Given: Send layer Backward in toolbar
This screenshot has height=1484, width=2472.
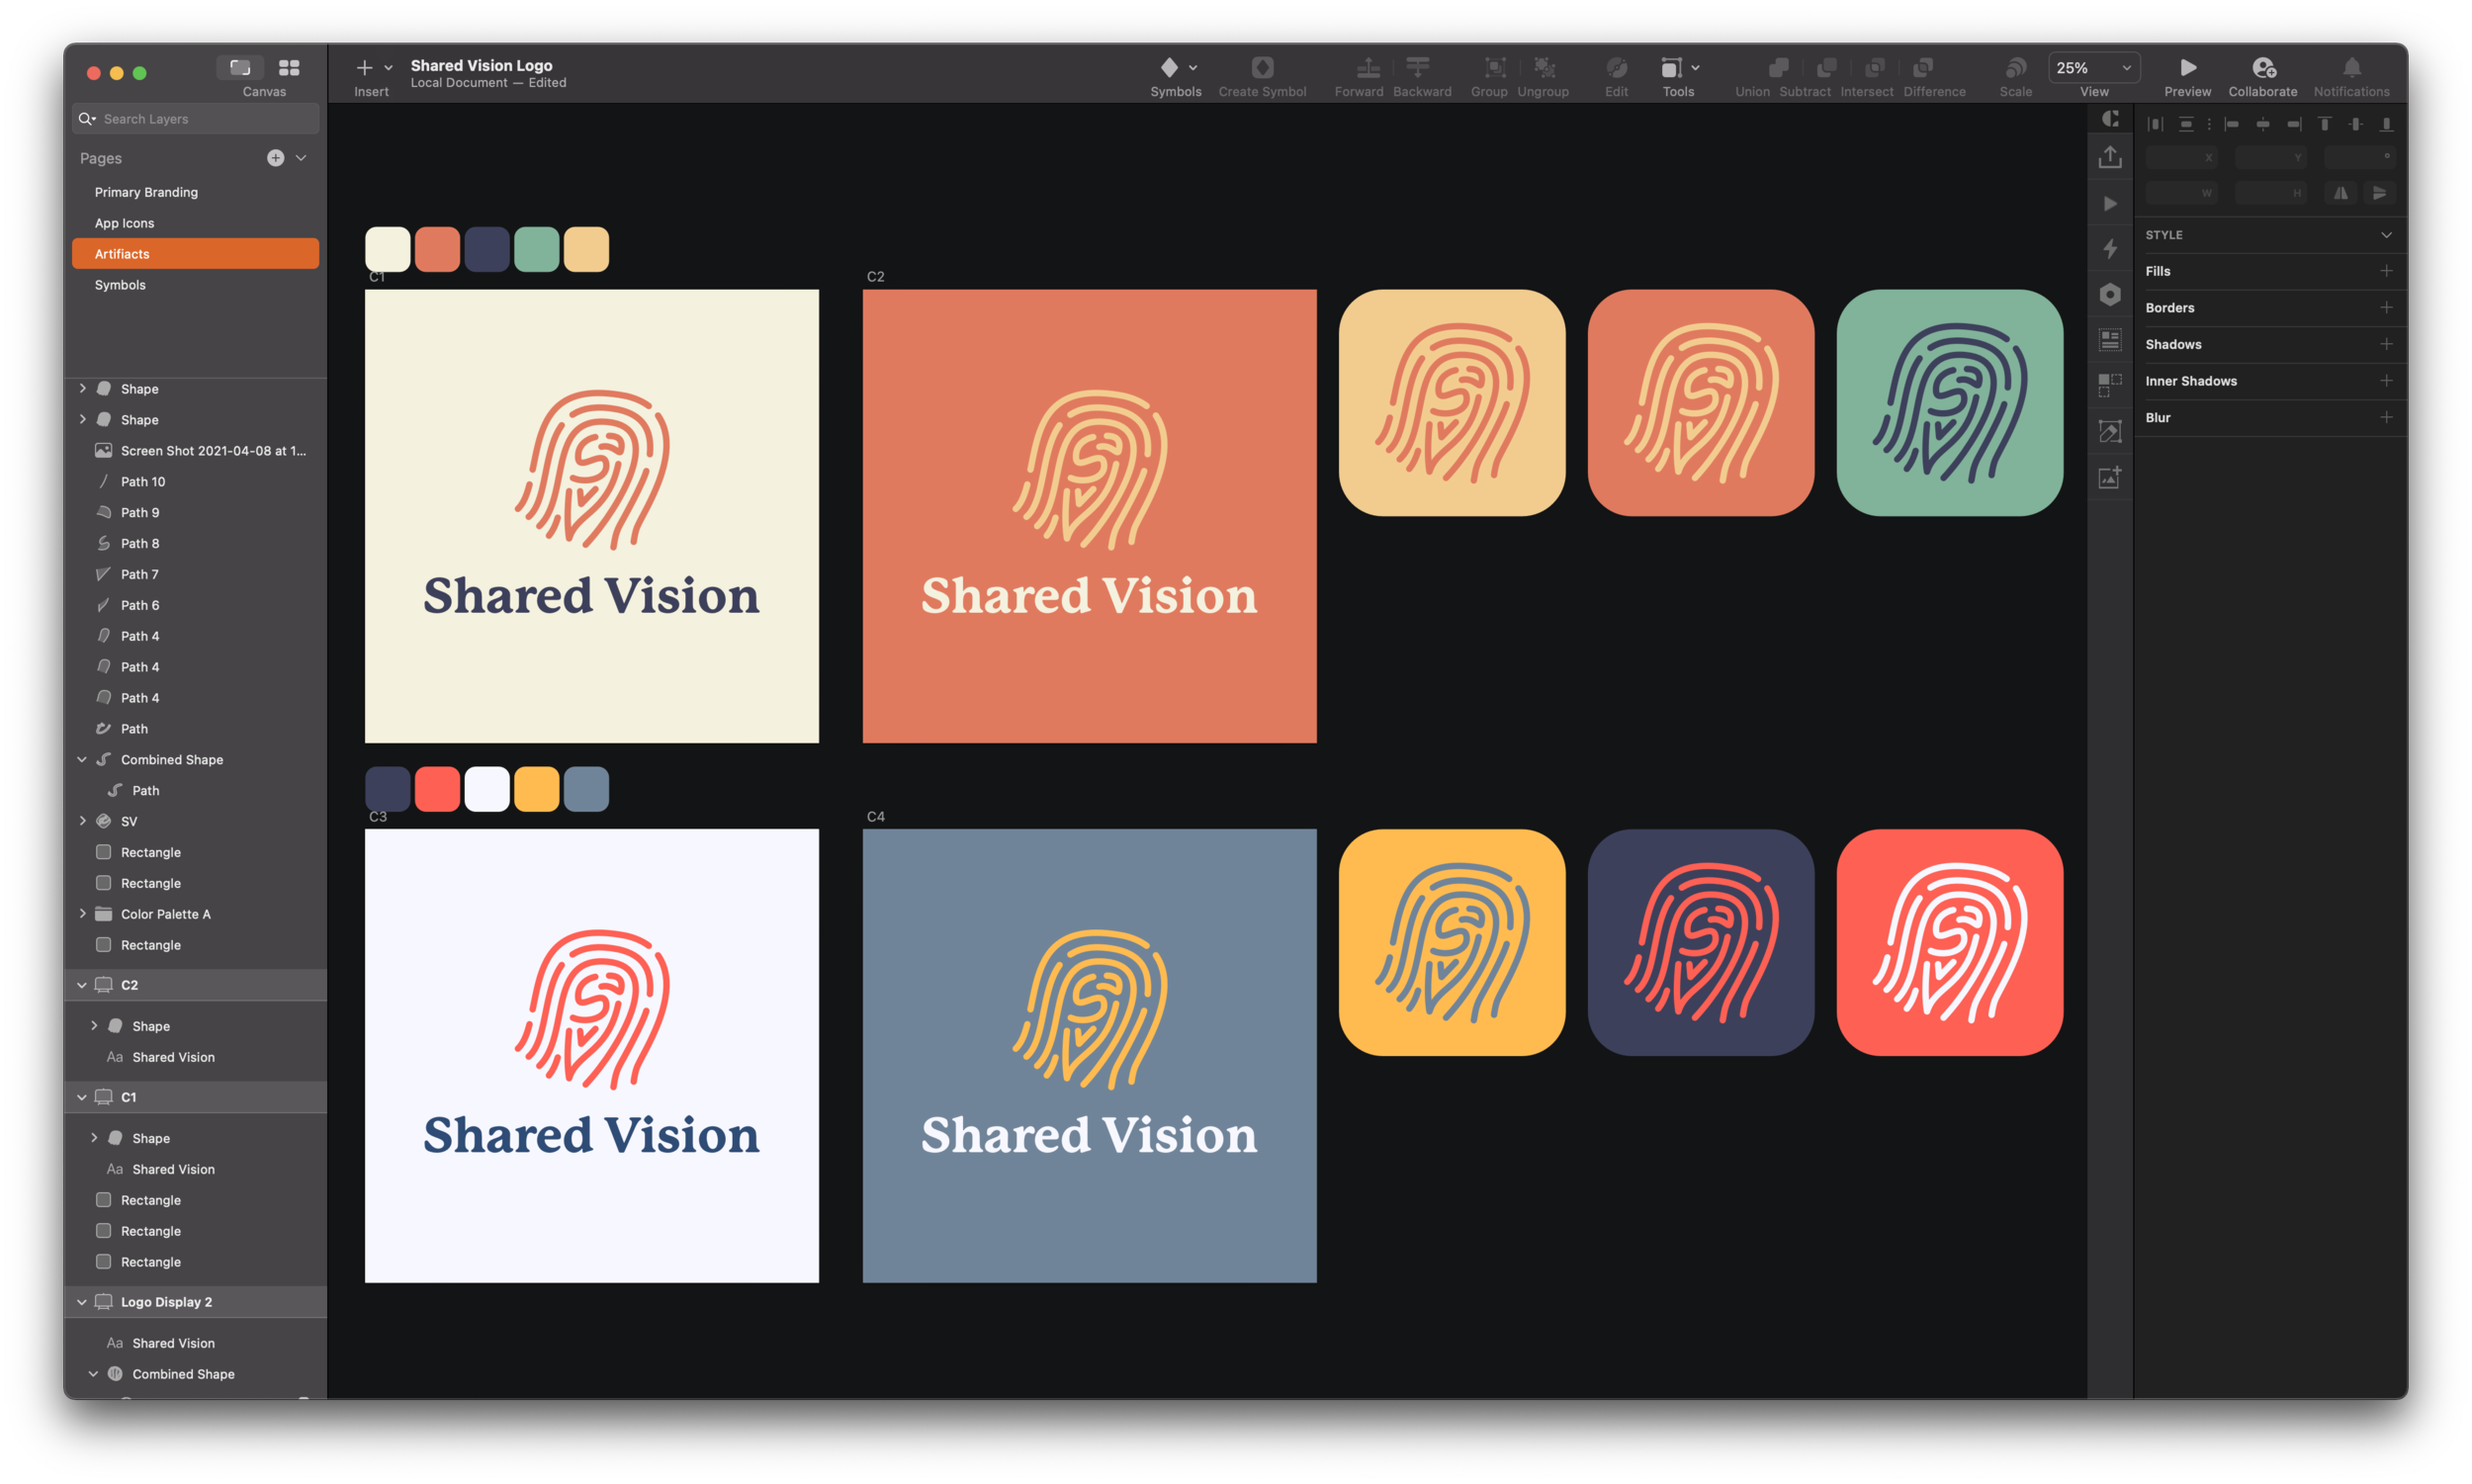Looking at the screenshot, I should [1418, 68].
